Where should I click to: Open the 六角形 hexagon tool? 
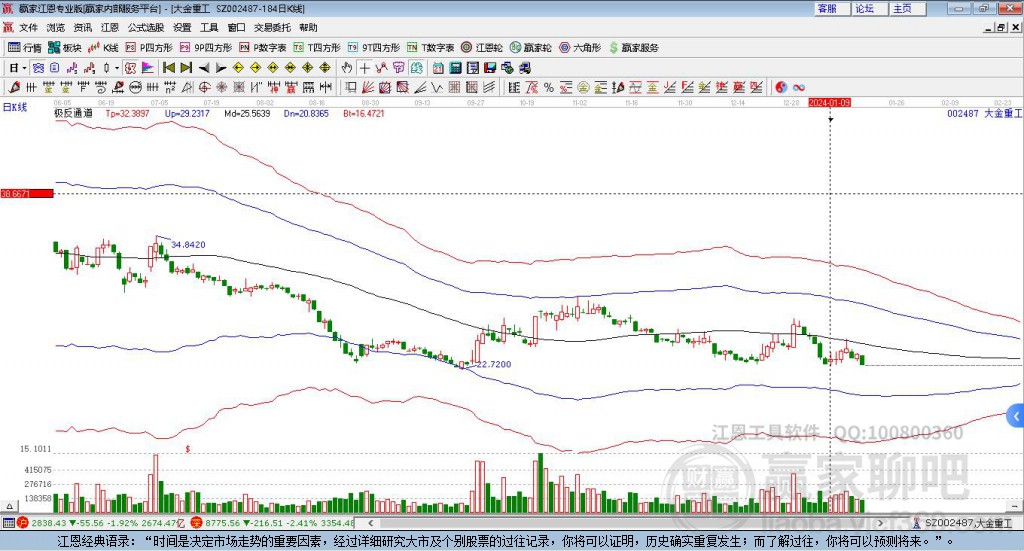click(x=579, y=47)
